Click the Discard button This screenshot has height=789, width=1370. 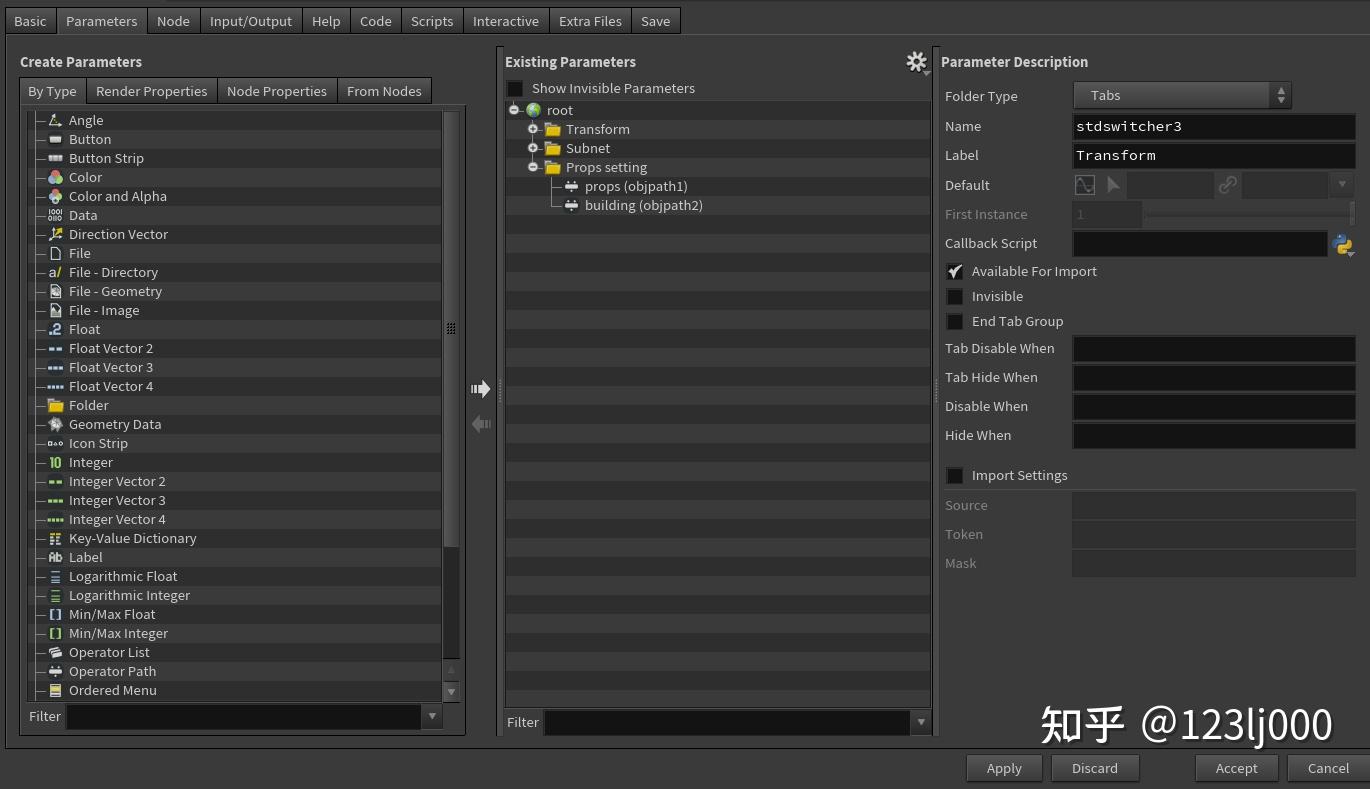(1094, 768)
